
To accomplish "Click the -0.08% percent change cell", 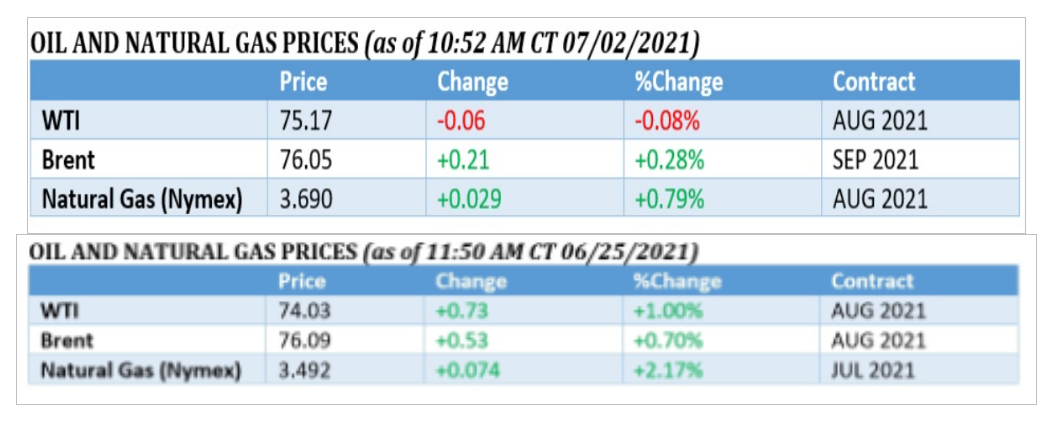I will 667,122.
